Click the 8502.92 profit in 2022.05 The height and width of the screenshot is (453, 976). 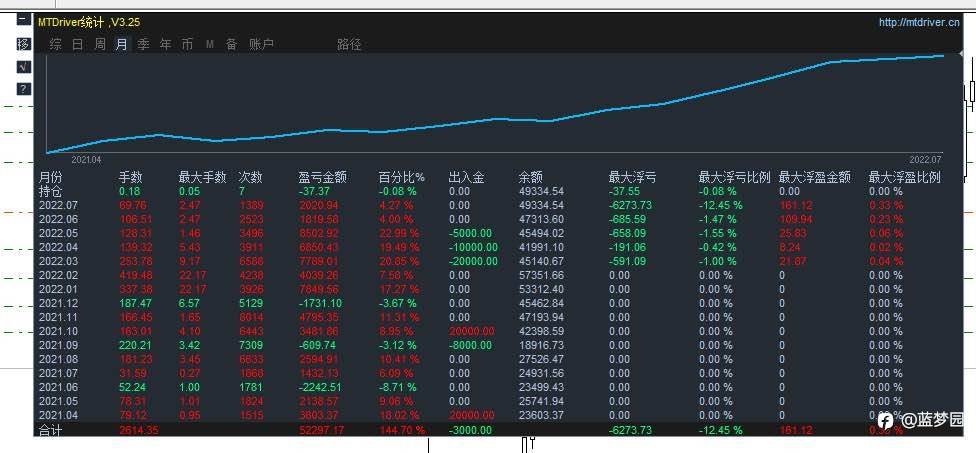pyautogui.click(x=319, y=233)
